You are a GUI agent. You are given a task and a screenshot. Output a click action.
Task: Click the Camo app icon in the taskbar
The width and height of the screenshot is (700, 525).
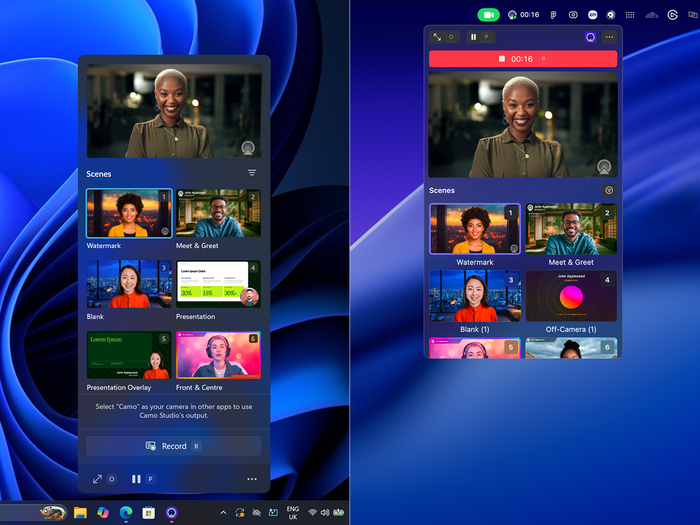tap(171, 512)
